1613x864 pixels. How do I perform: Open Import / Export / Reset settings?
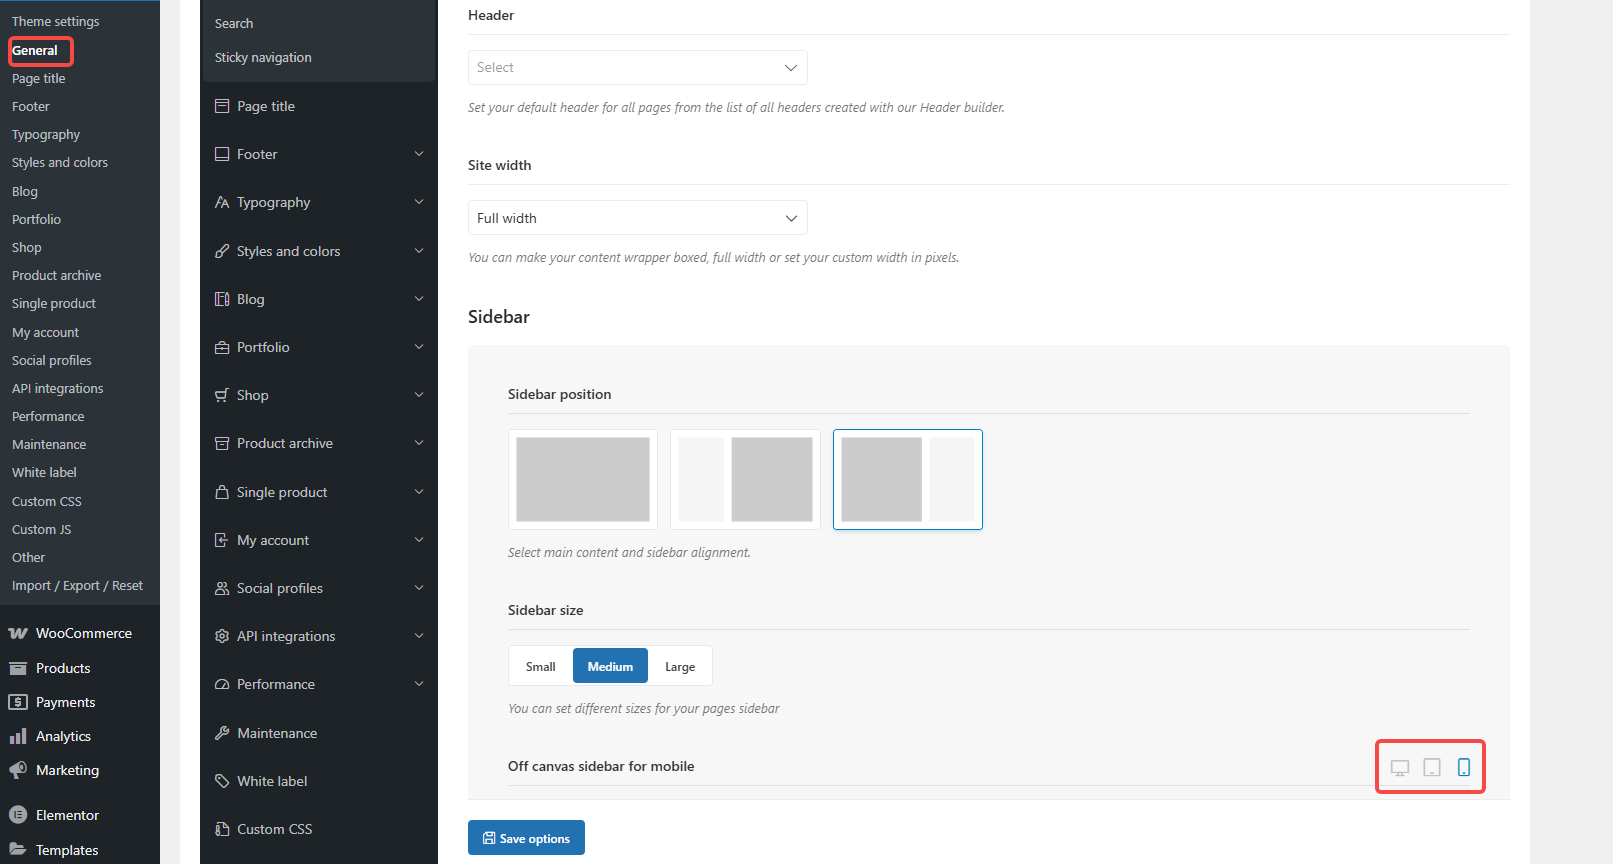77,586
